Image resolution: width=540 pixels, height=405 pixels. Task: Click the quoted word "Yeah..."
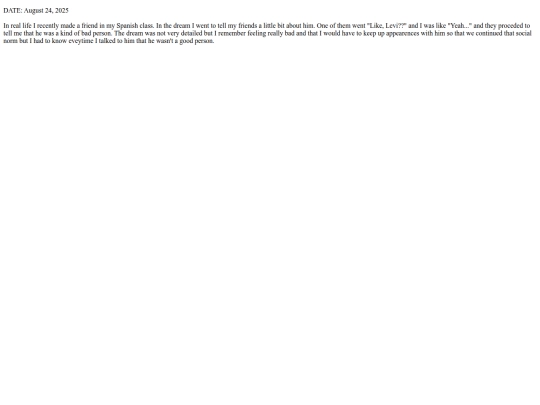(x=460, y=25)
